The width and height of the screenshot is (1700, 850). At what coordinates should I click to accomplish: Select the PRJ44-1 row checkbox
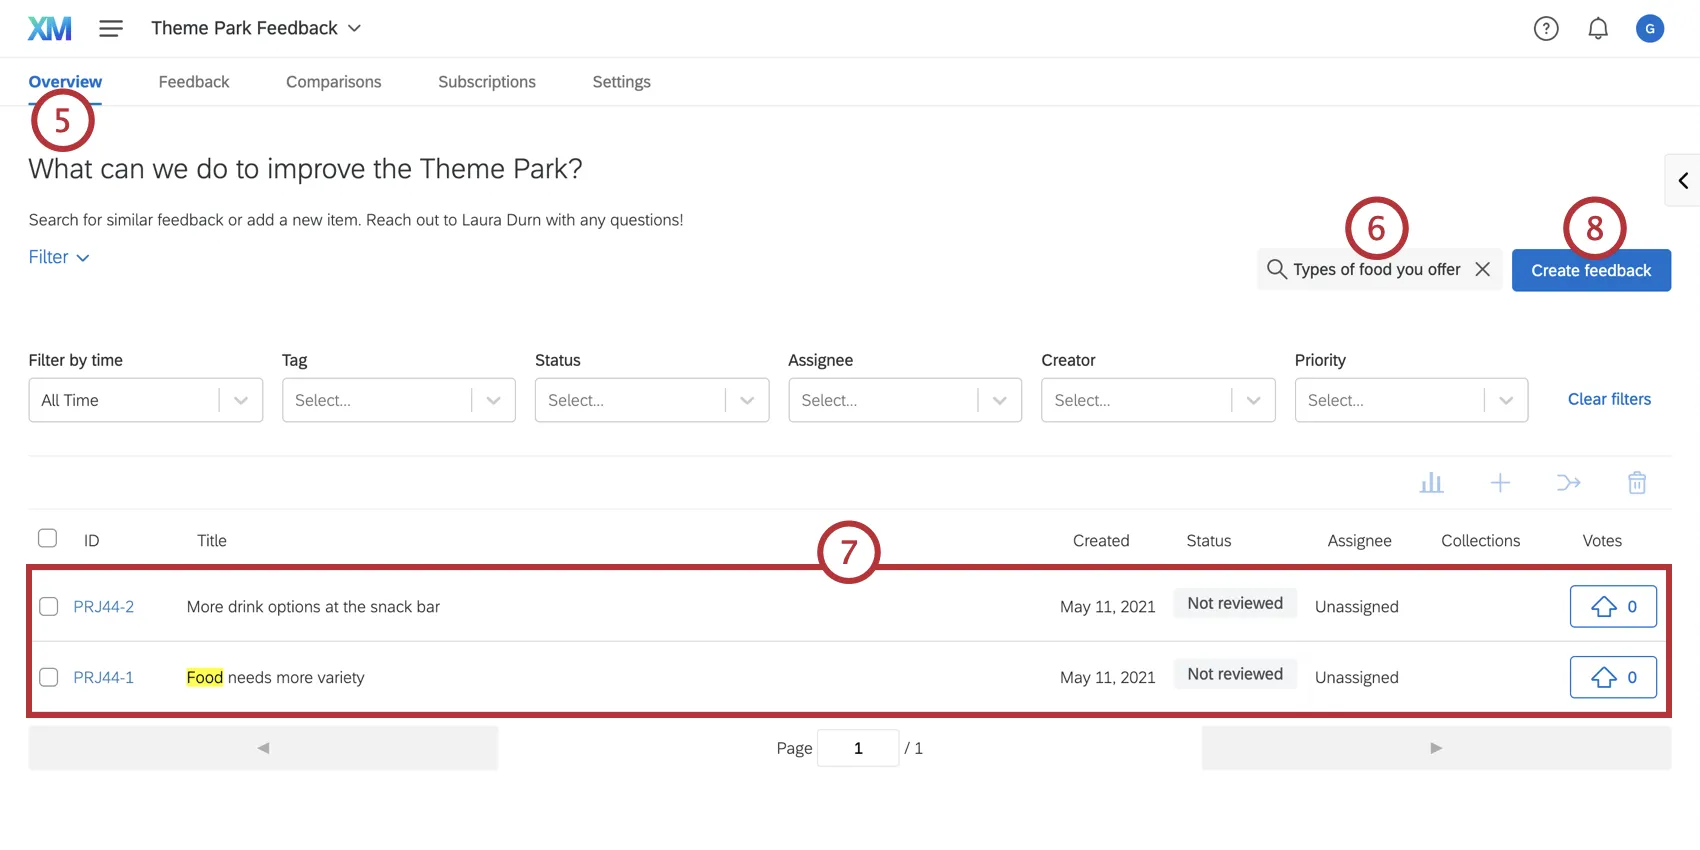point(48,677)
